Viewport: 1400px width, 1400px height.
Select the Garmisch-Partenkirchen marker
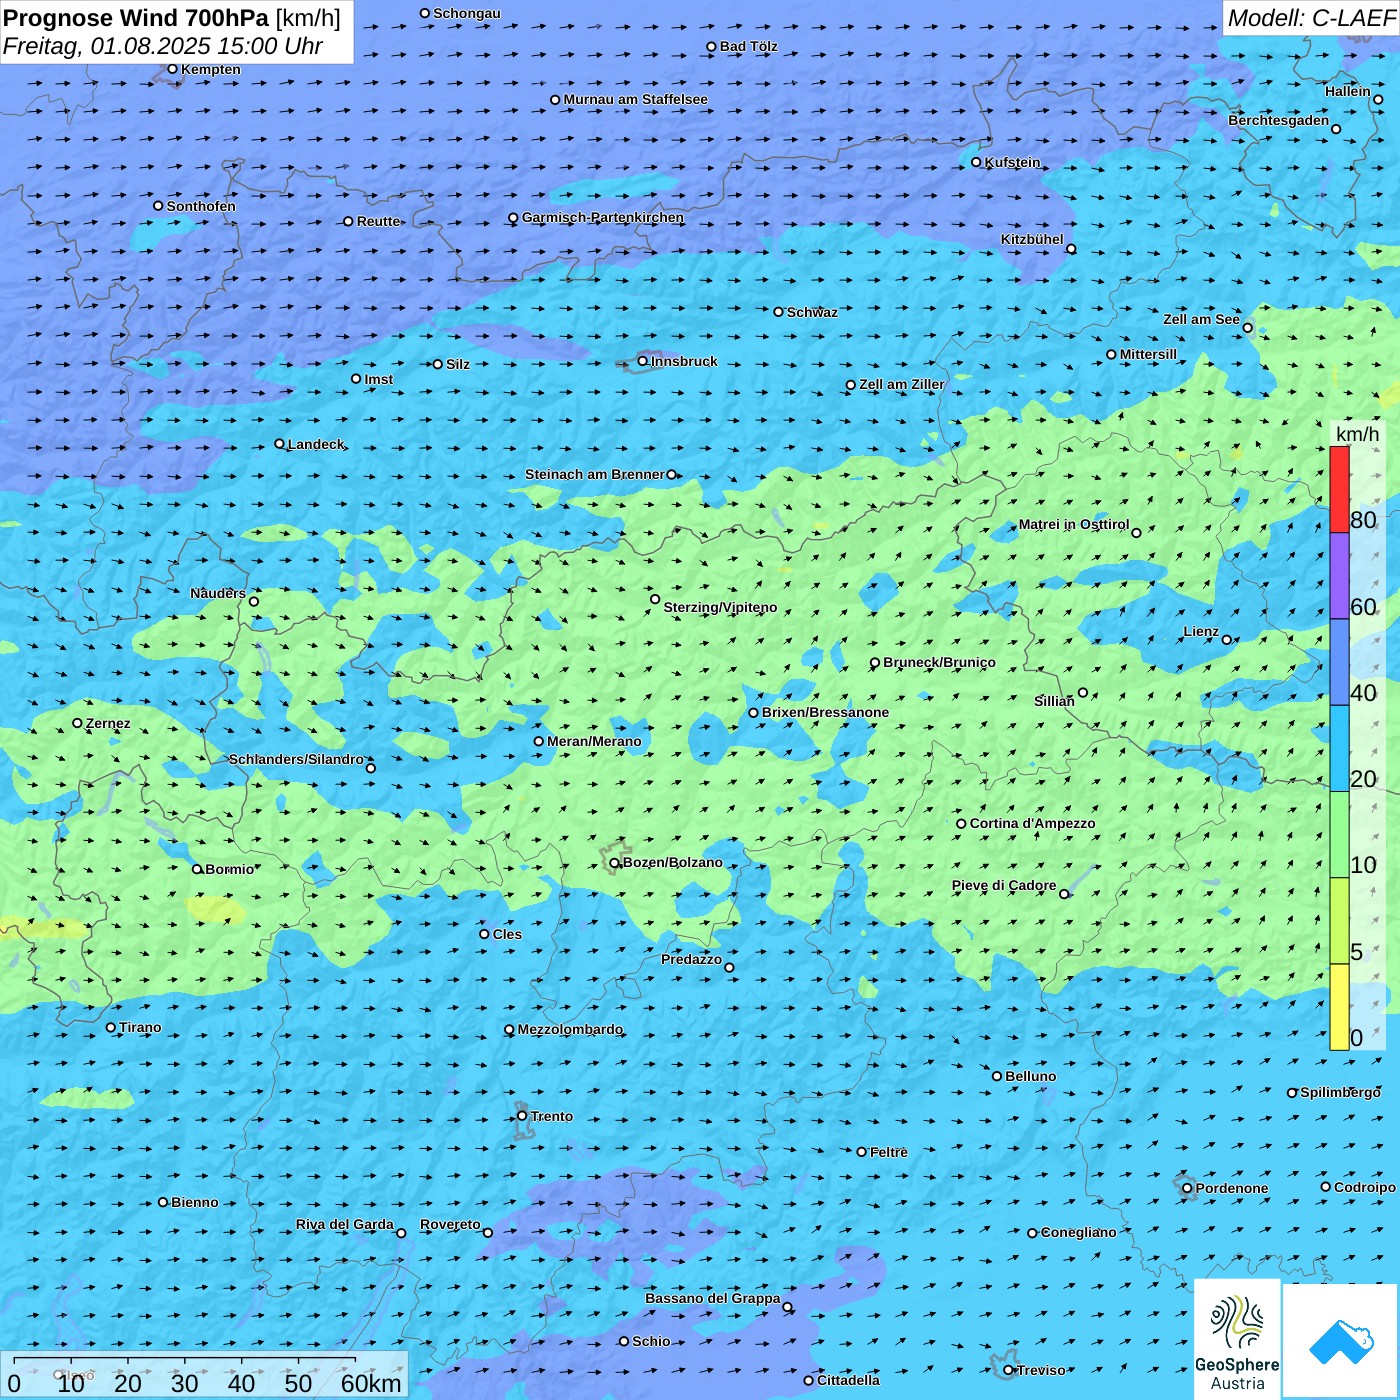pyautogui.click(x=513, y=218)
